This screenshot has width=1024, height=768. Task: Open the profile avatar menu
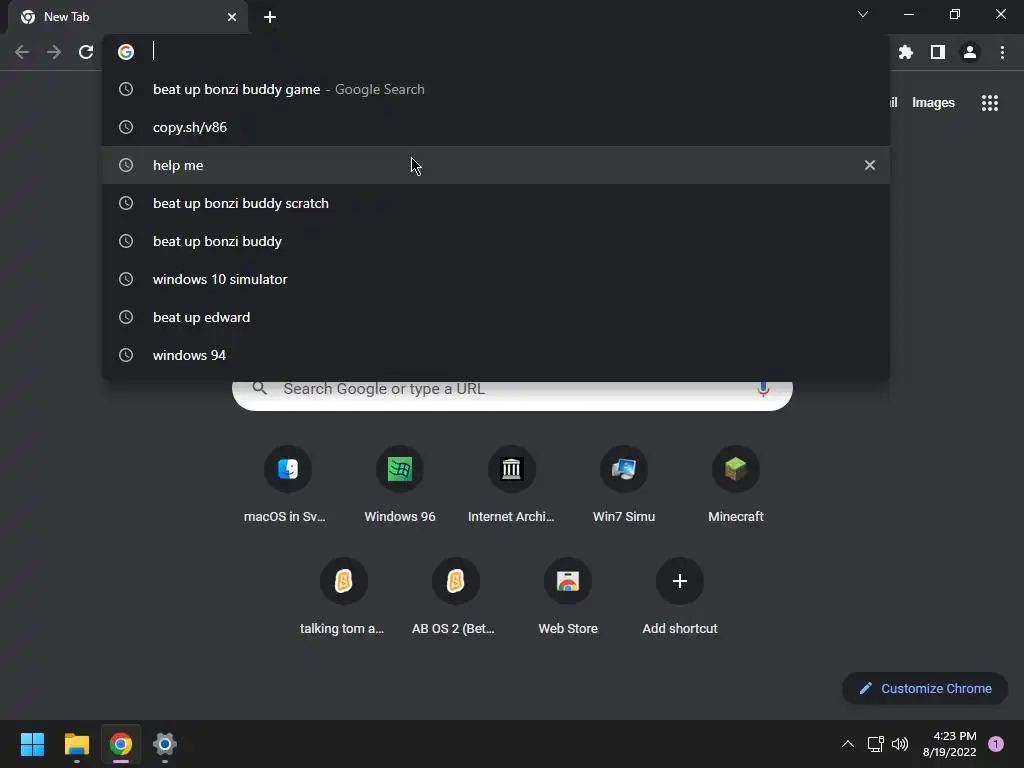pyautogui.click(x=970, y=52)
